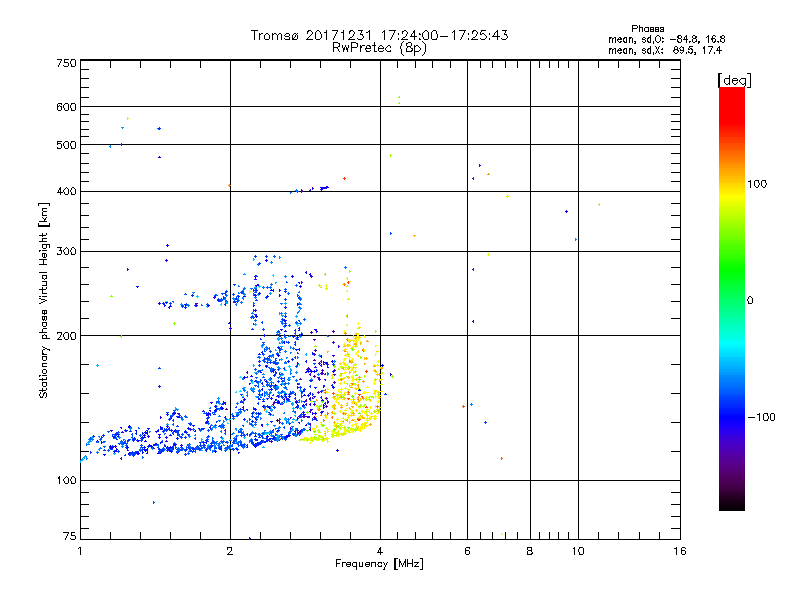Viewport: 800px width, 600px height.
Task: Click the colorbar tick label '0'
Action: (x=750, y=301)
